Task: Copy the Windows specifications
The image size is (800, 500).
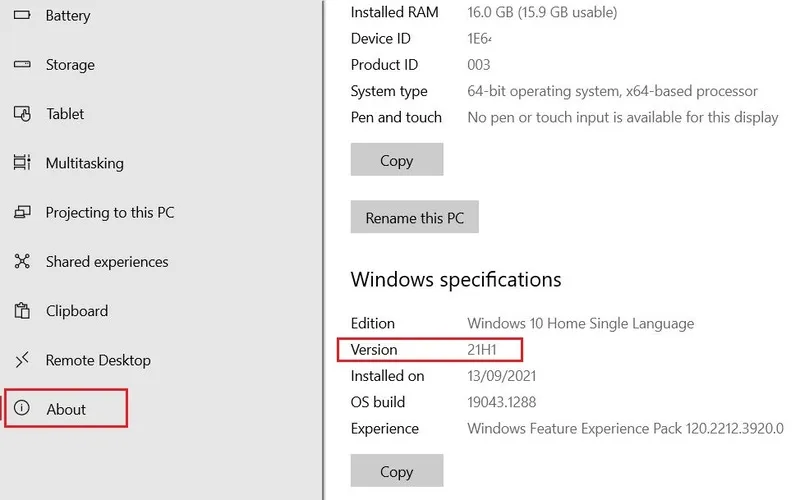Action: pos(396,470)
